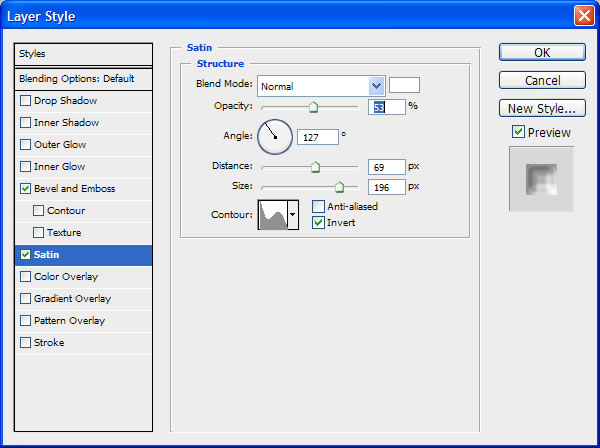Click the Angle dial
The width and height of the screenshot is (600, 448).
click(275, 137)
